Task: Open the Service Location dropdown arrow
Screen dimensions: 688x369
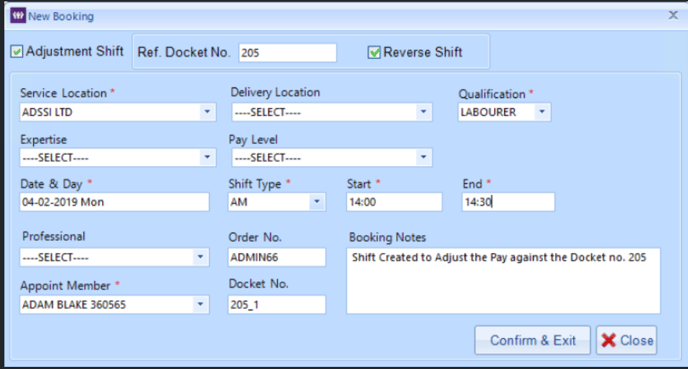Action: (207, 112)
